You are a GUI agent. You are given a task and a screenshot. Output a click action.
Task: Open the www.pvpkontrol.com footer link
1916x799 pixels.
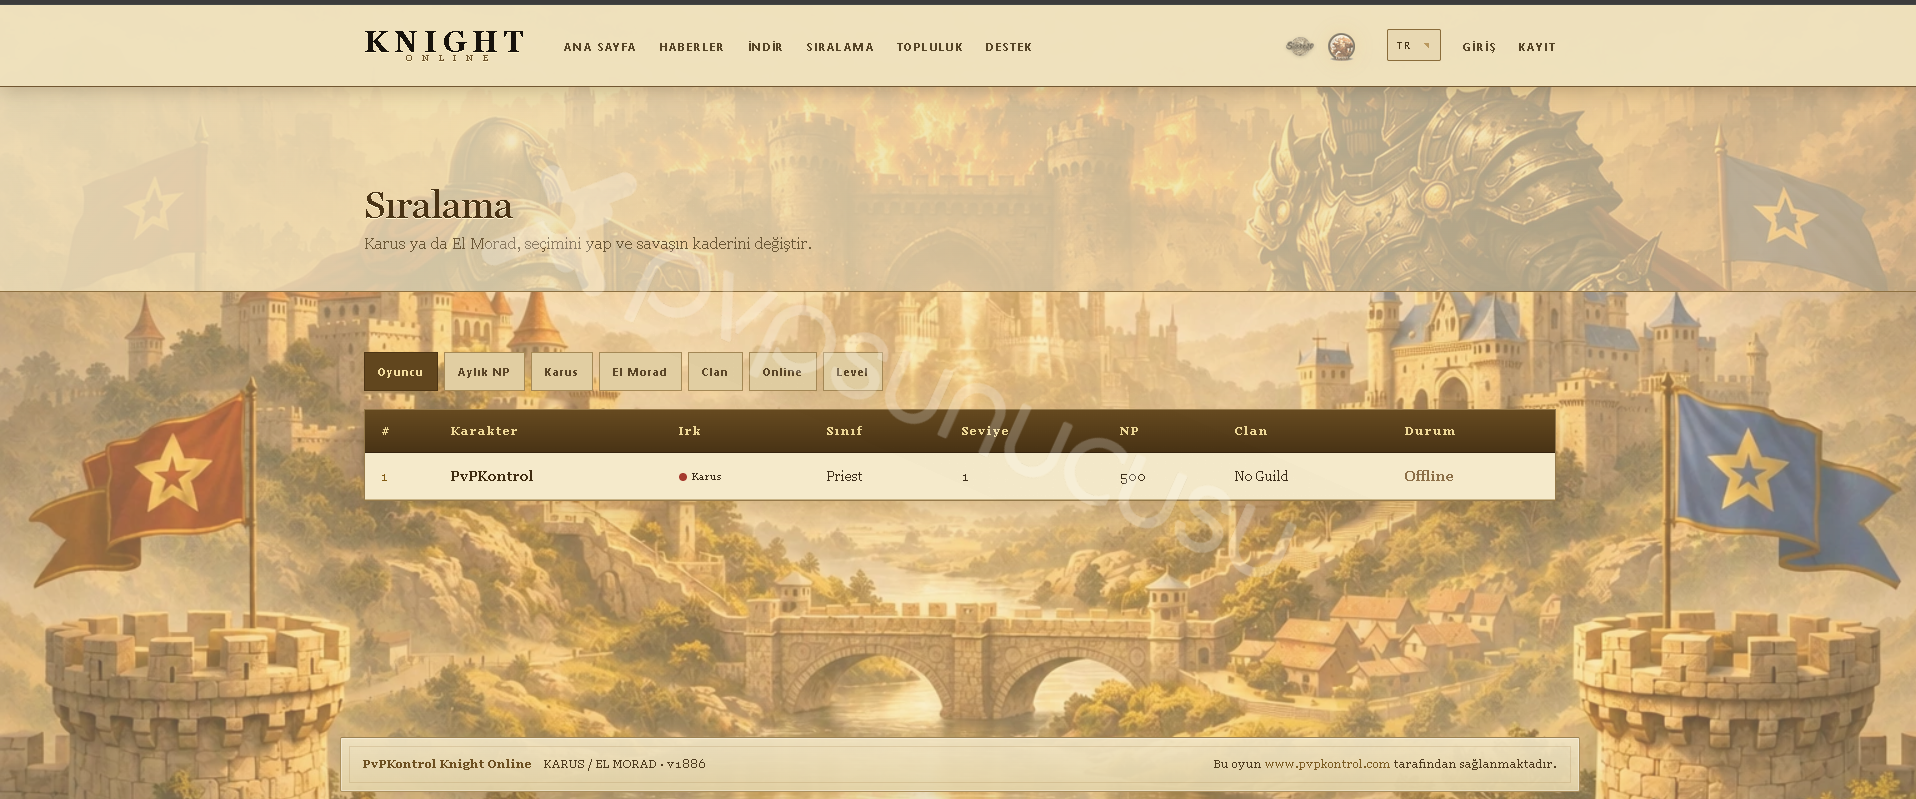[x=1327, y=764]
